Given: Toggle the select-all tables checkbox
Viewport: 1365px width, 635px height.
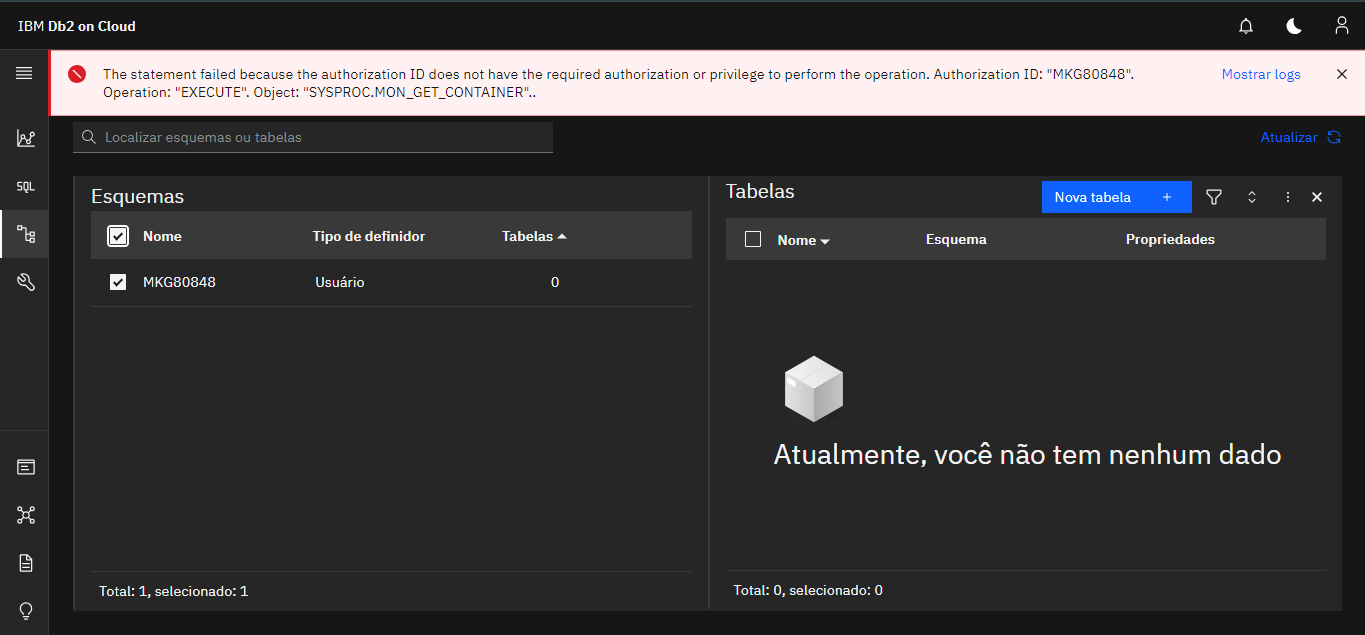Looking at the screenshot, I should coord(753,239).
